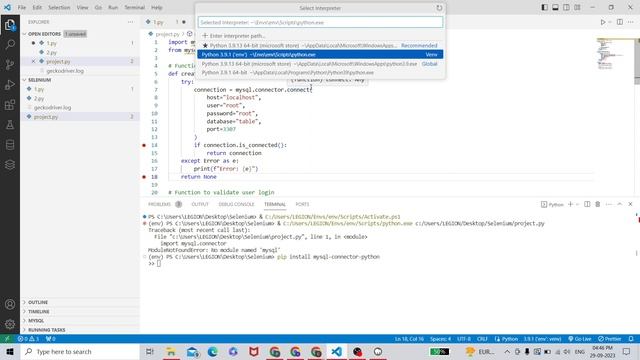Toggle Prettier status in status bar
This screenshot has width=640, height=360.
click(x=609, y=339)
